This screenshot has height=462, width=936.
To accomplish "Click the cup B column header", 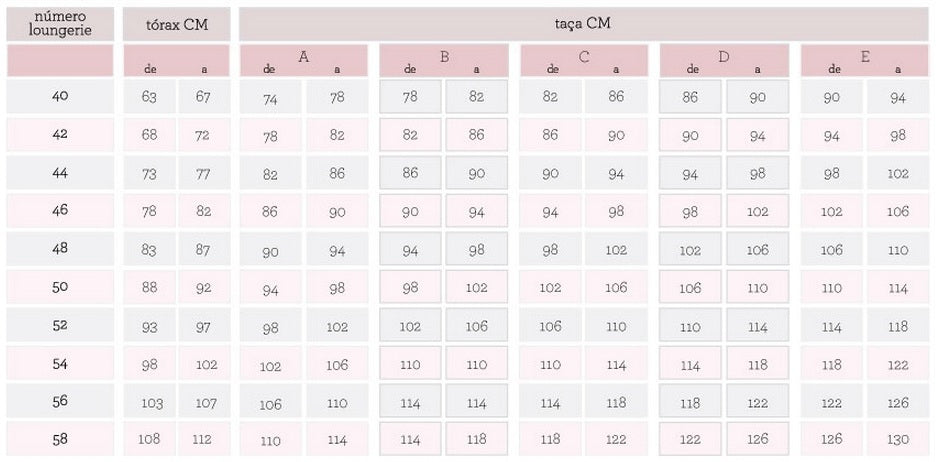I will 444,61.
